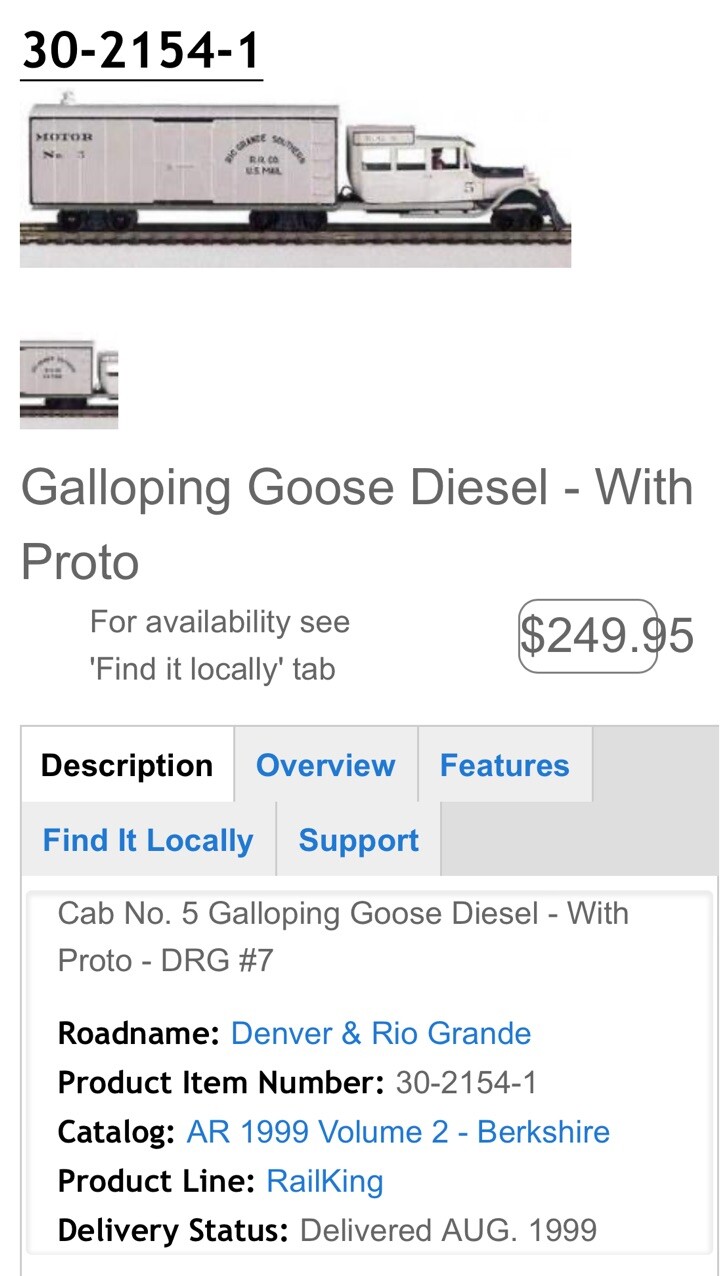Switch to the Overview tab
Viewport: 720px width, 1276px height.
coord(326,765)
